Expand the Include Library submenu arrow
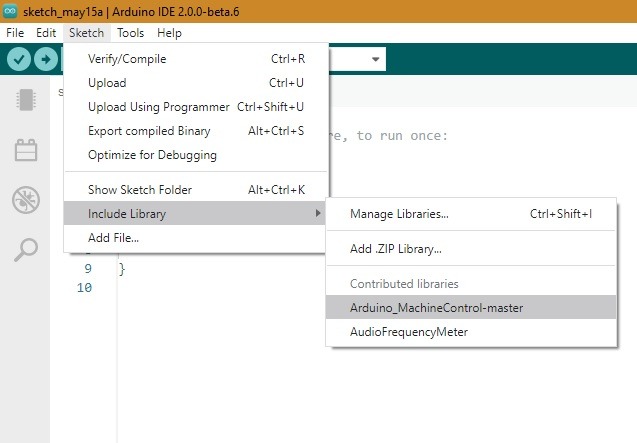 click(x=318, y=213)
